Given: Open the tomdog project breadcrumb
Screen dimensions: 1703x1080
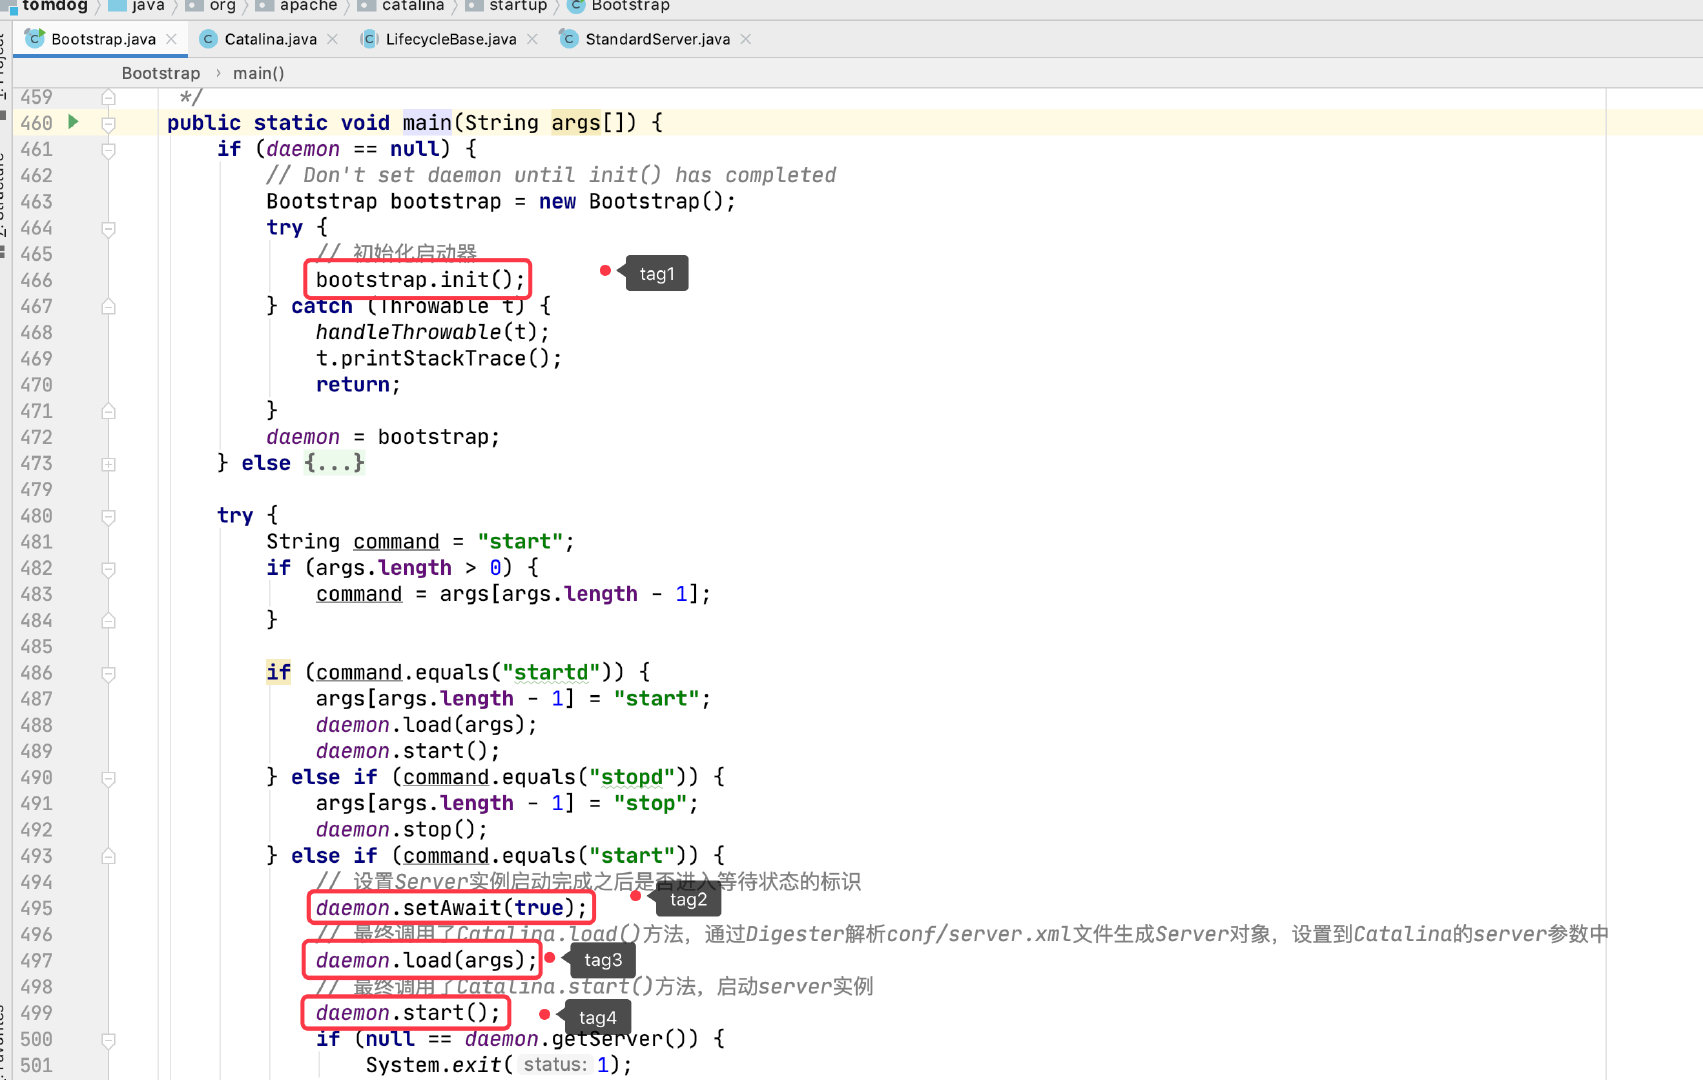Looking at the screenshot, I should pos(54,6).
